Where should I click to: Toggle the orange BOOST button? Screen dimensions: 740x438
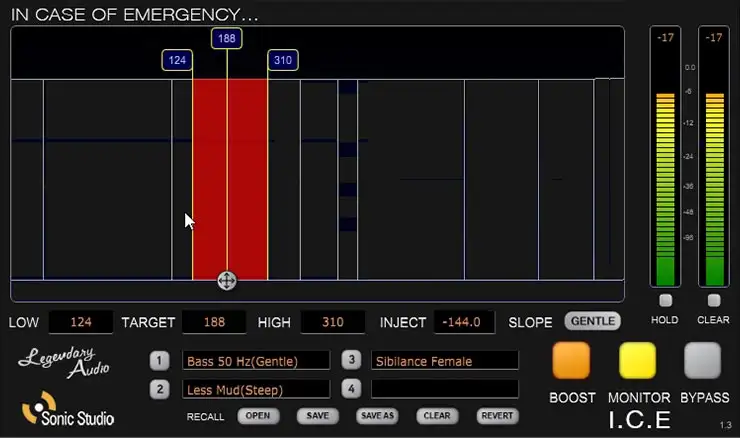click(x=571, y=361)
